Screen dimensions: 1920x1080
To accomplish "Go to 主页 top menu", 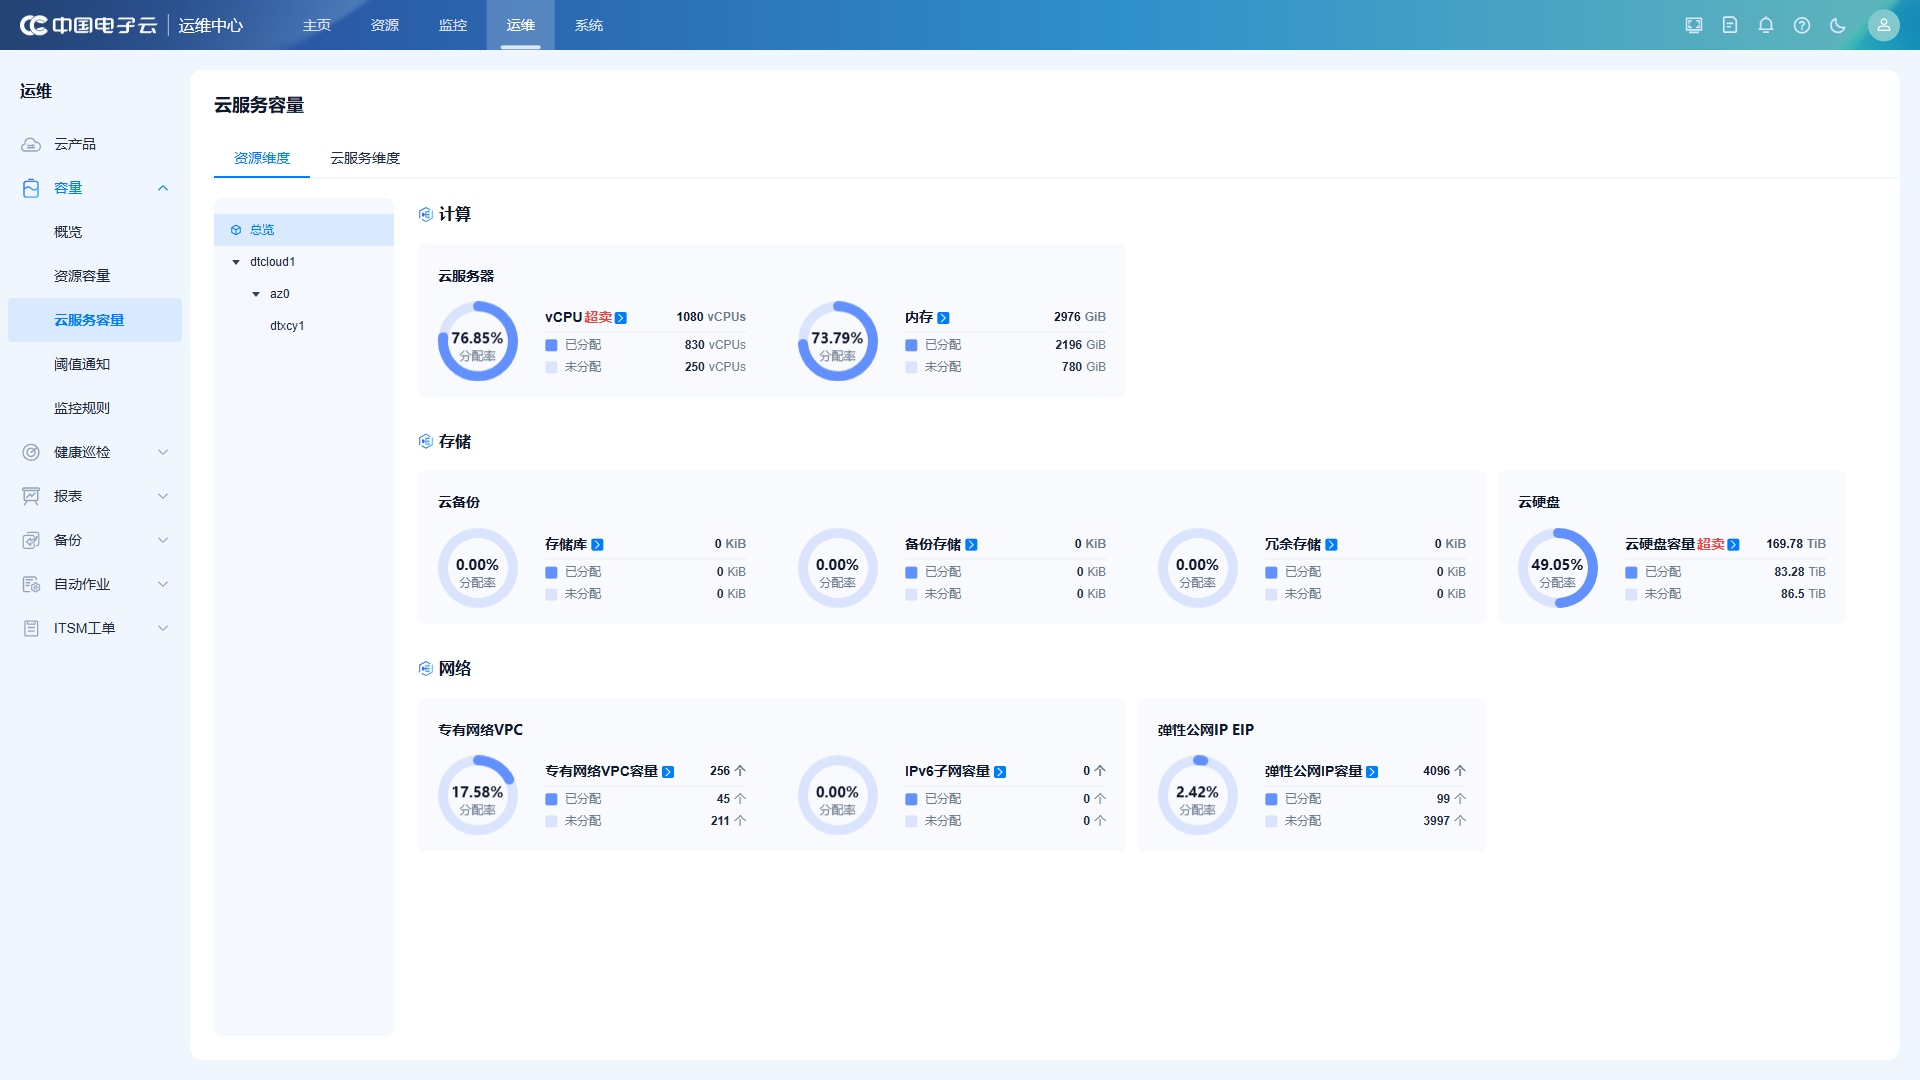I will (x=317, y=25).
